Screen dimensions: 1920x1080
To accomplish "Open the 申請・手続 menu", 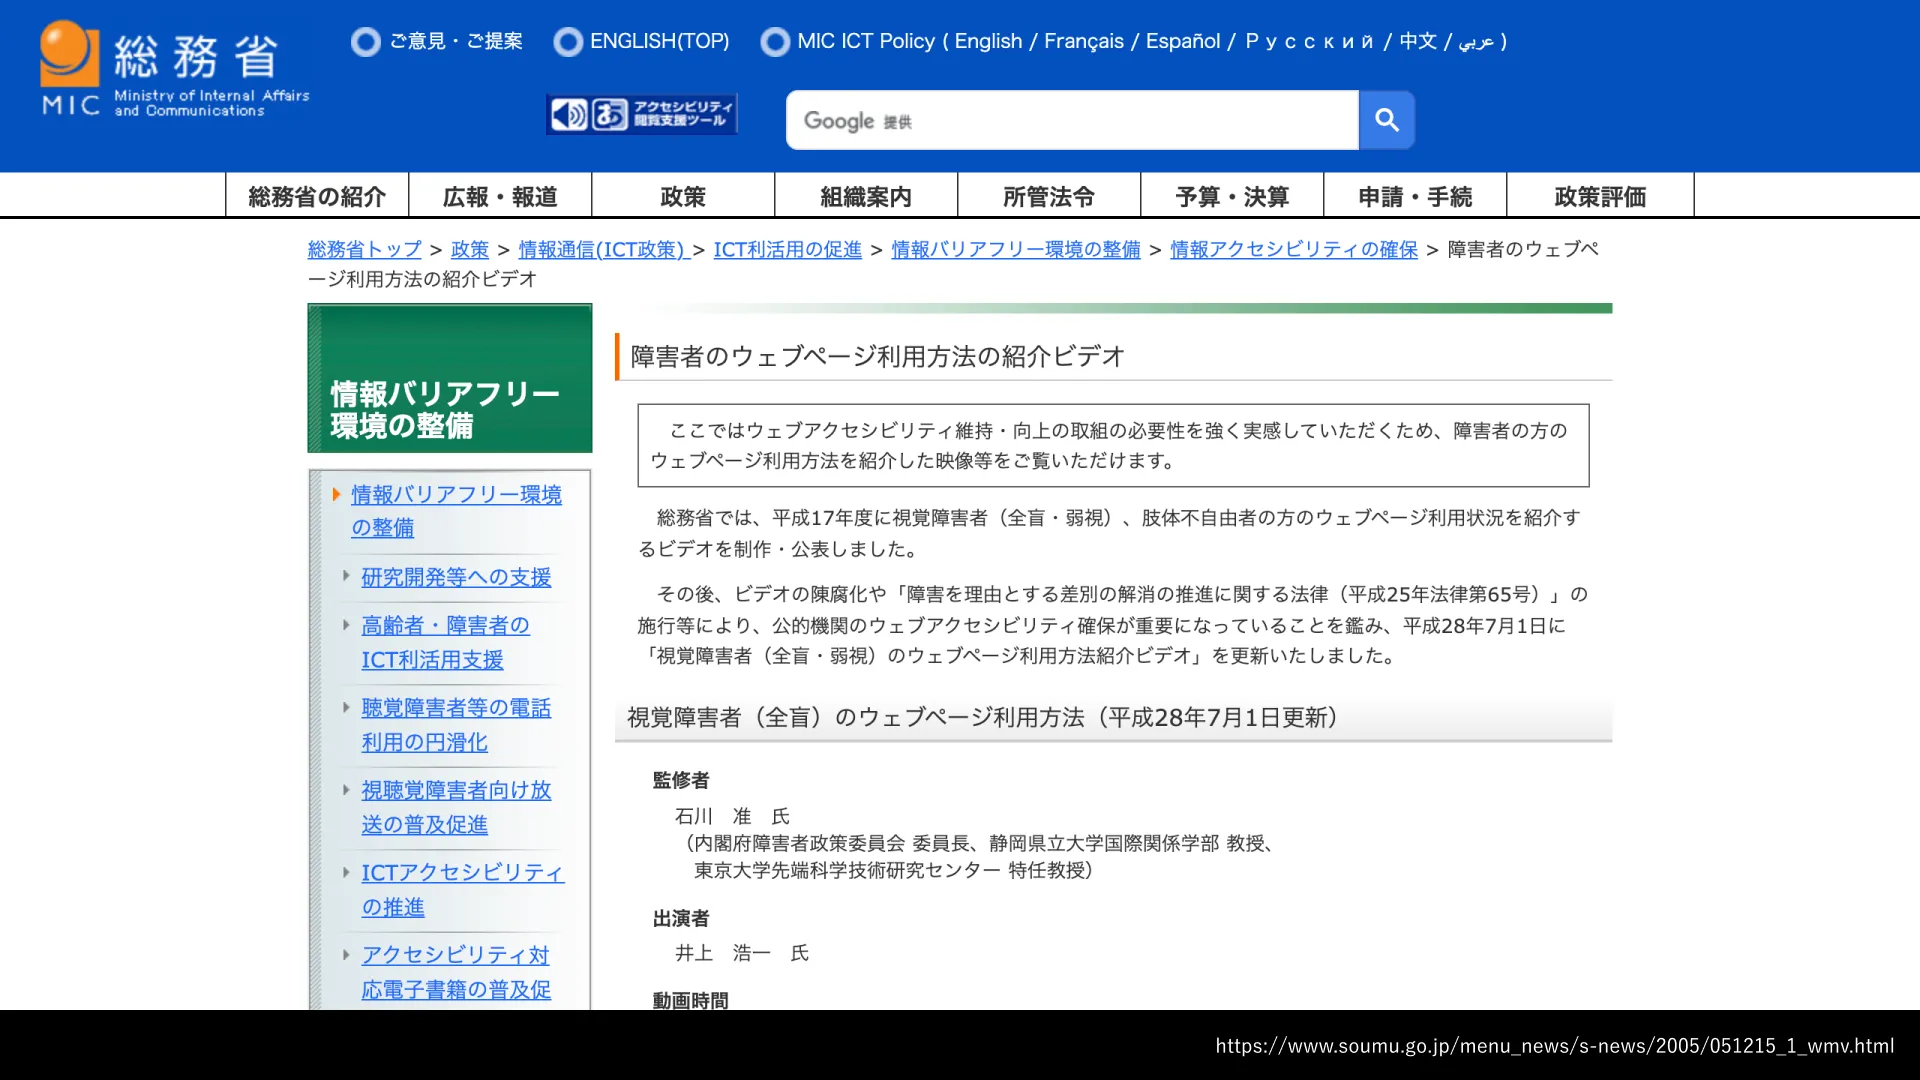I will click(x=1415, y=196).
